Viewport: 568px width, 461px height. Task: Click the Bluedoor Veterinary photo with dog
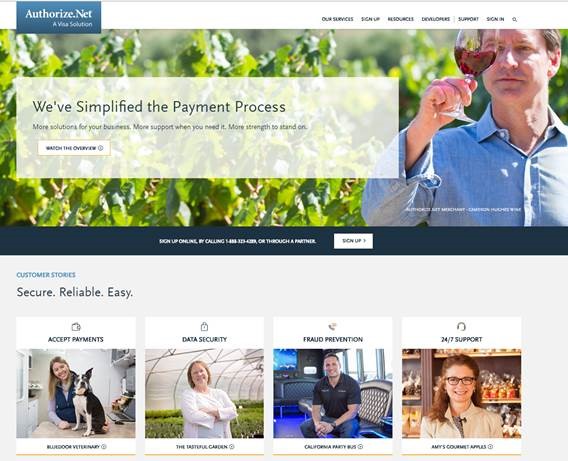coord(76,393)
